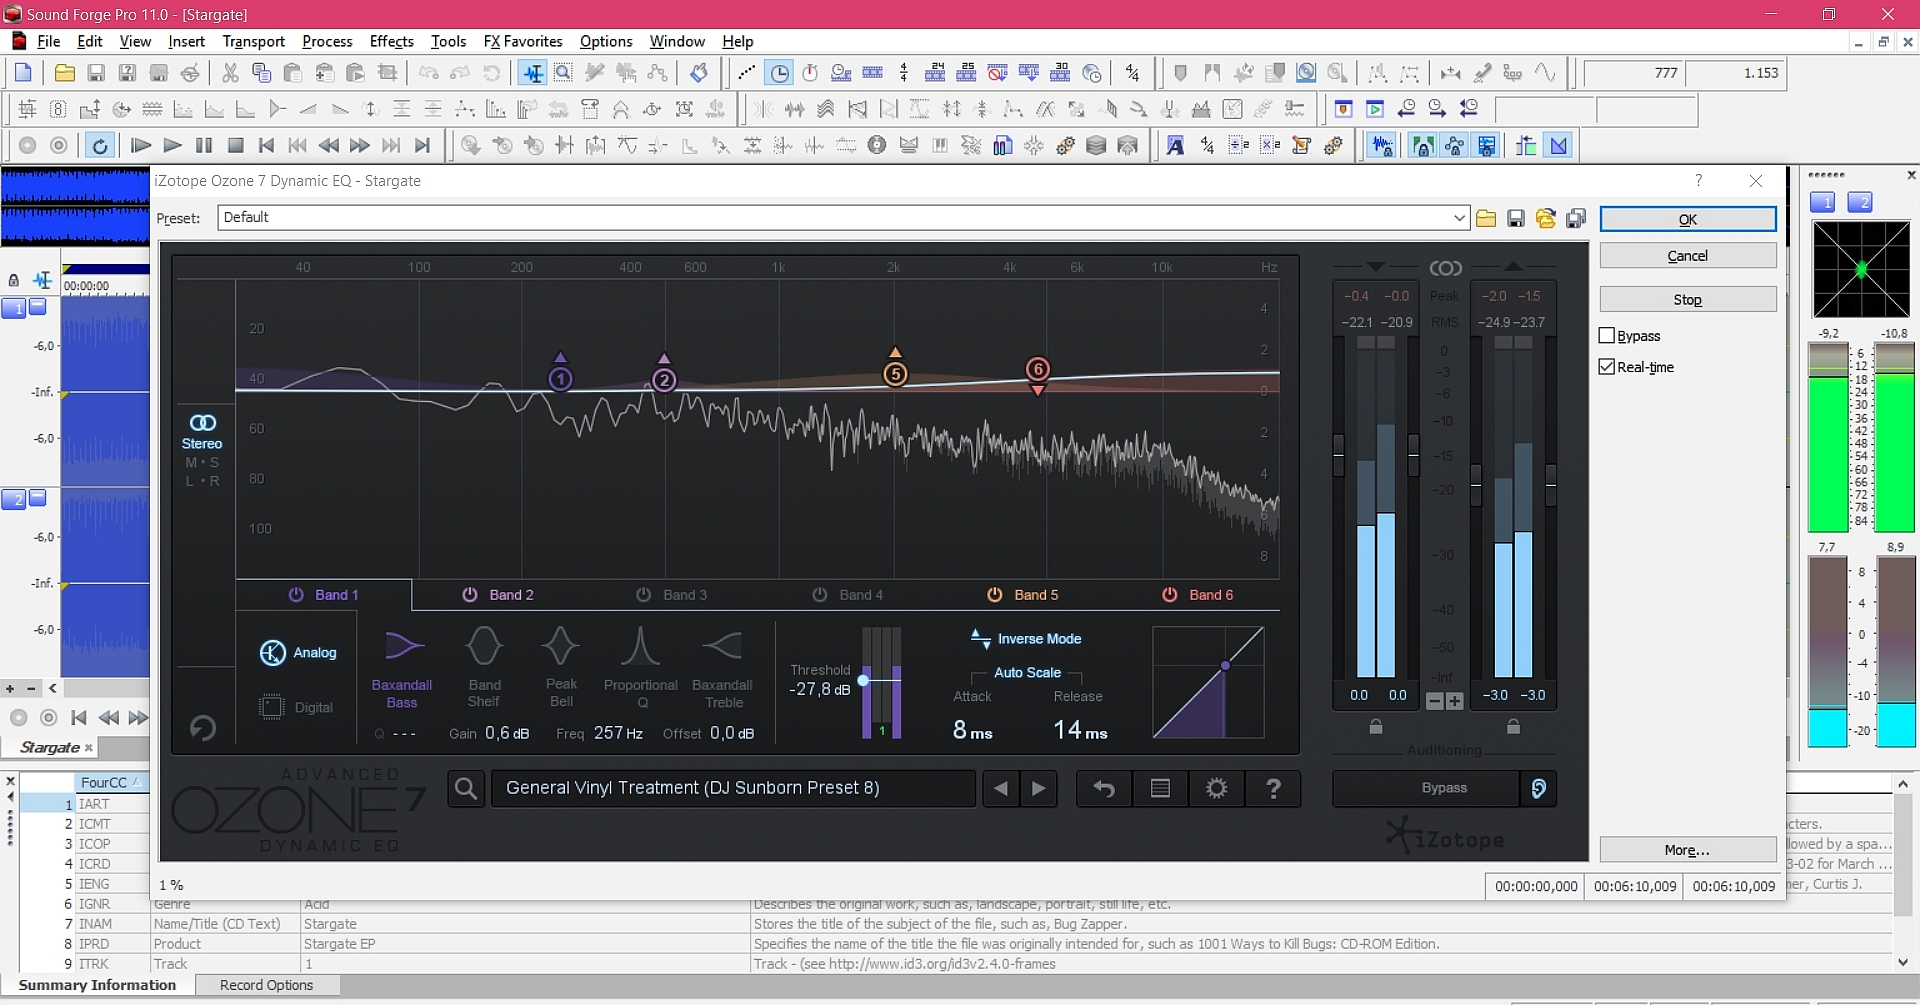Click the Play All button in the transport toolbar

point(141,146)
